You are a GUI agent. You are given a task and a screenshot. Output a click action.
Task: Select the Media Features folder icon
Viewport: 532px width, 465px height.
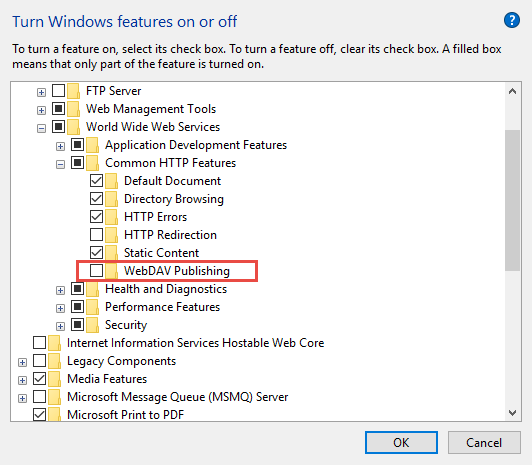tap(54, 379)
